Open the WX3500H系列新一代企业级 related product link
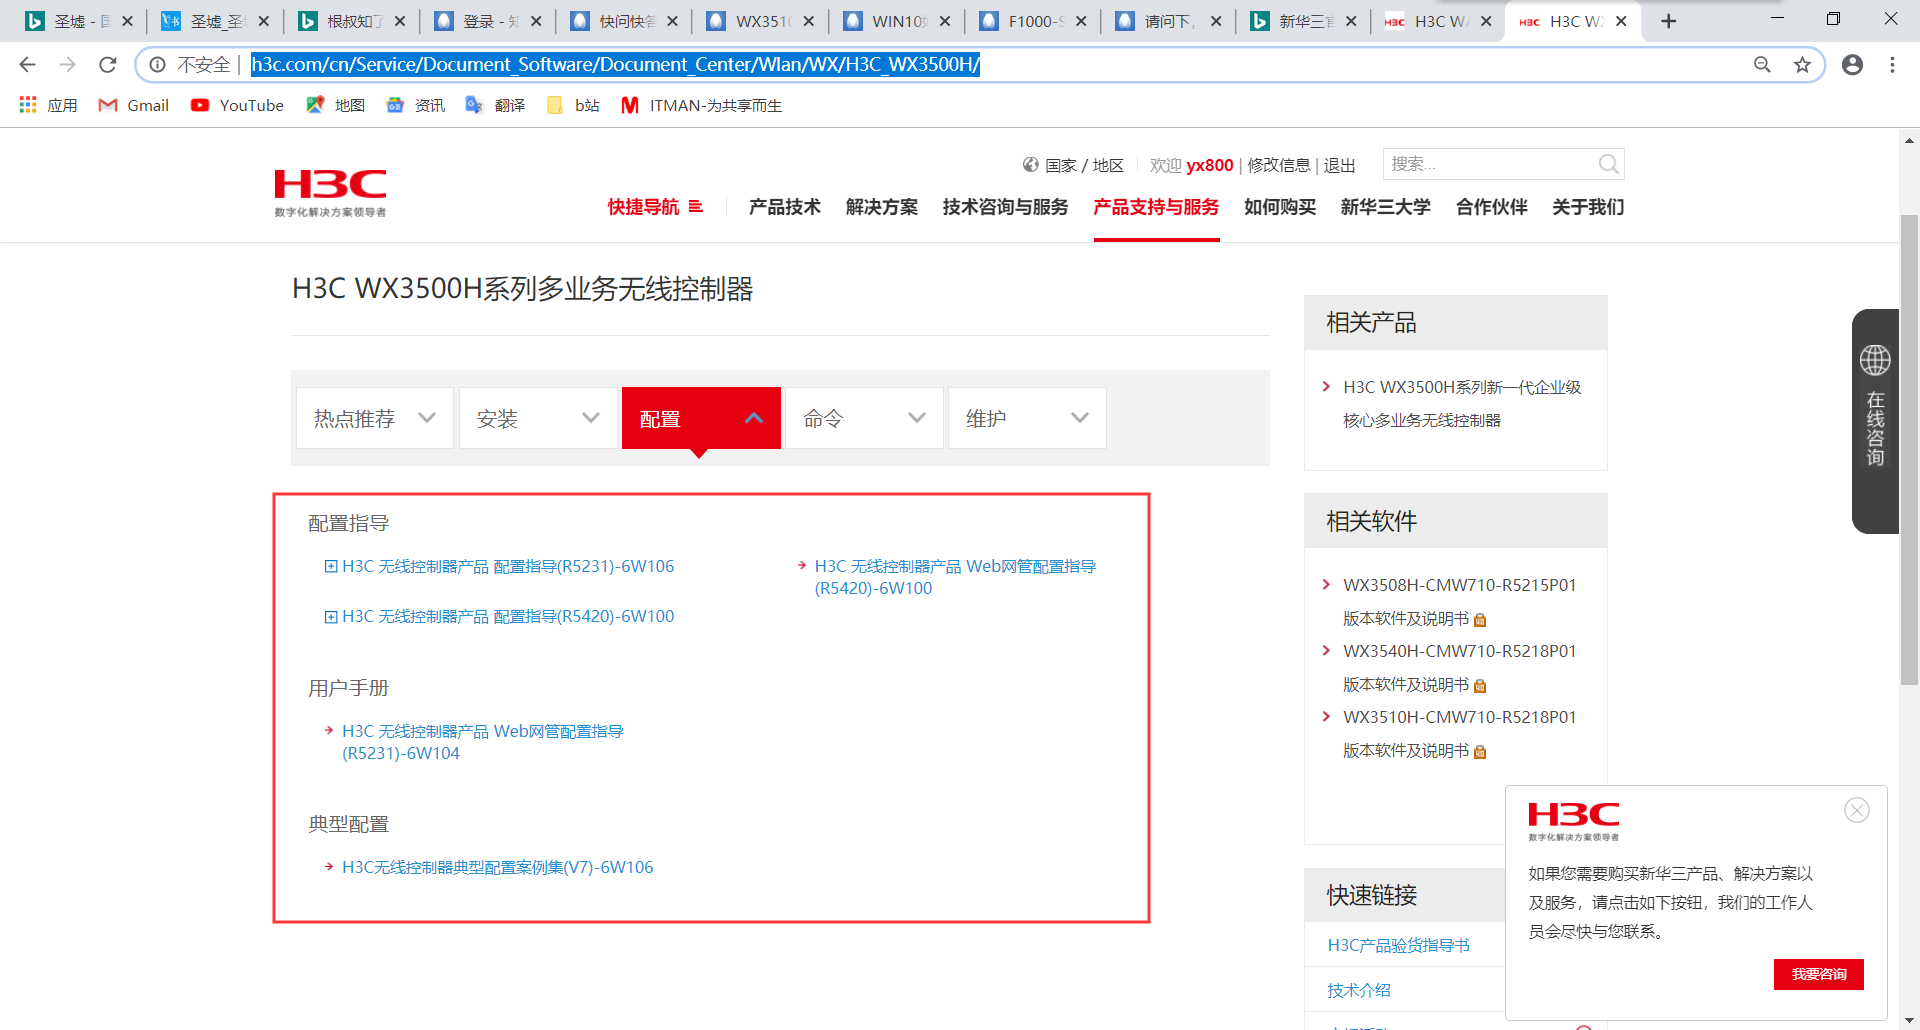 (1462, 404)
